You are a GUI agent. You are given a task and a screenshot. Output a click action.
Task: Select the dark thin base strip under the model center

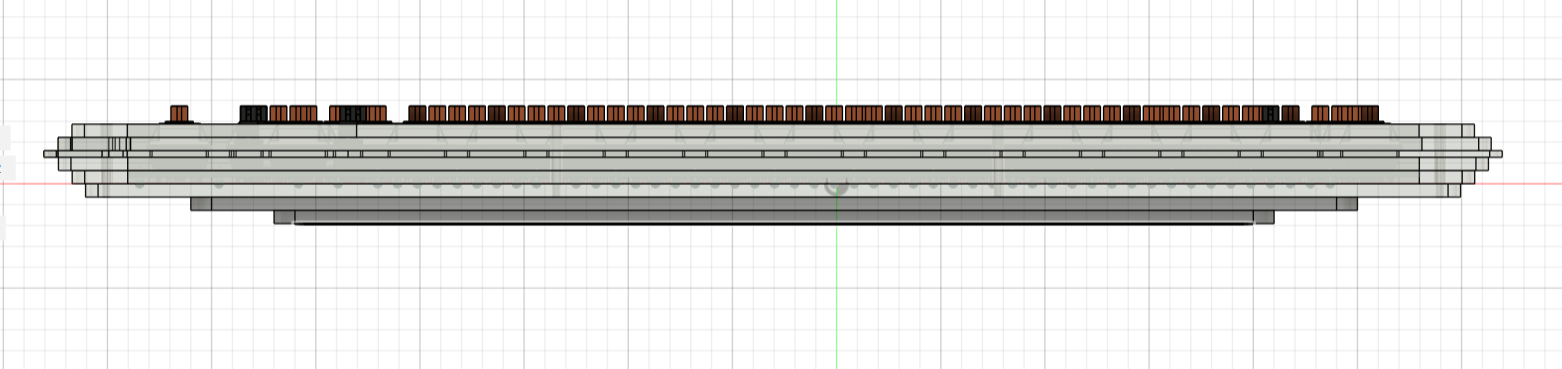coord(773,224)
